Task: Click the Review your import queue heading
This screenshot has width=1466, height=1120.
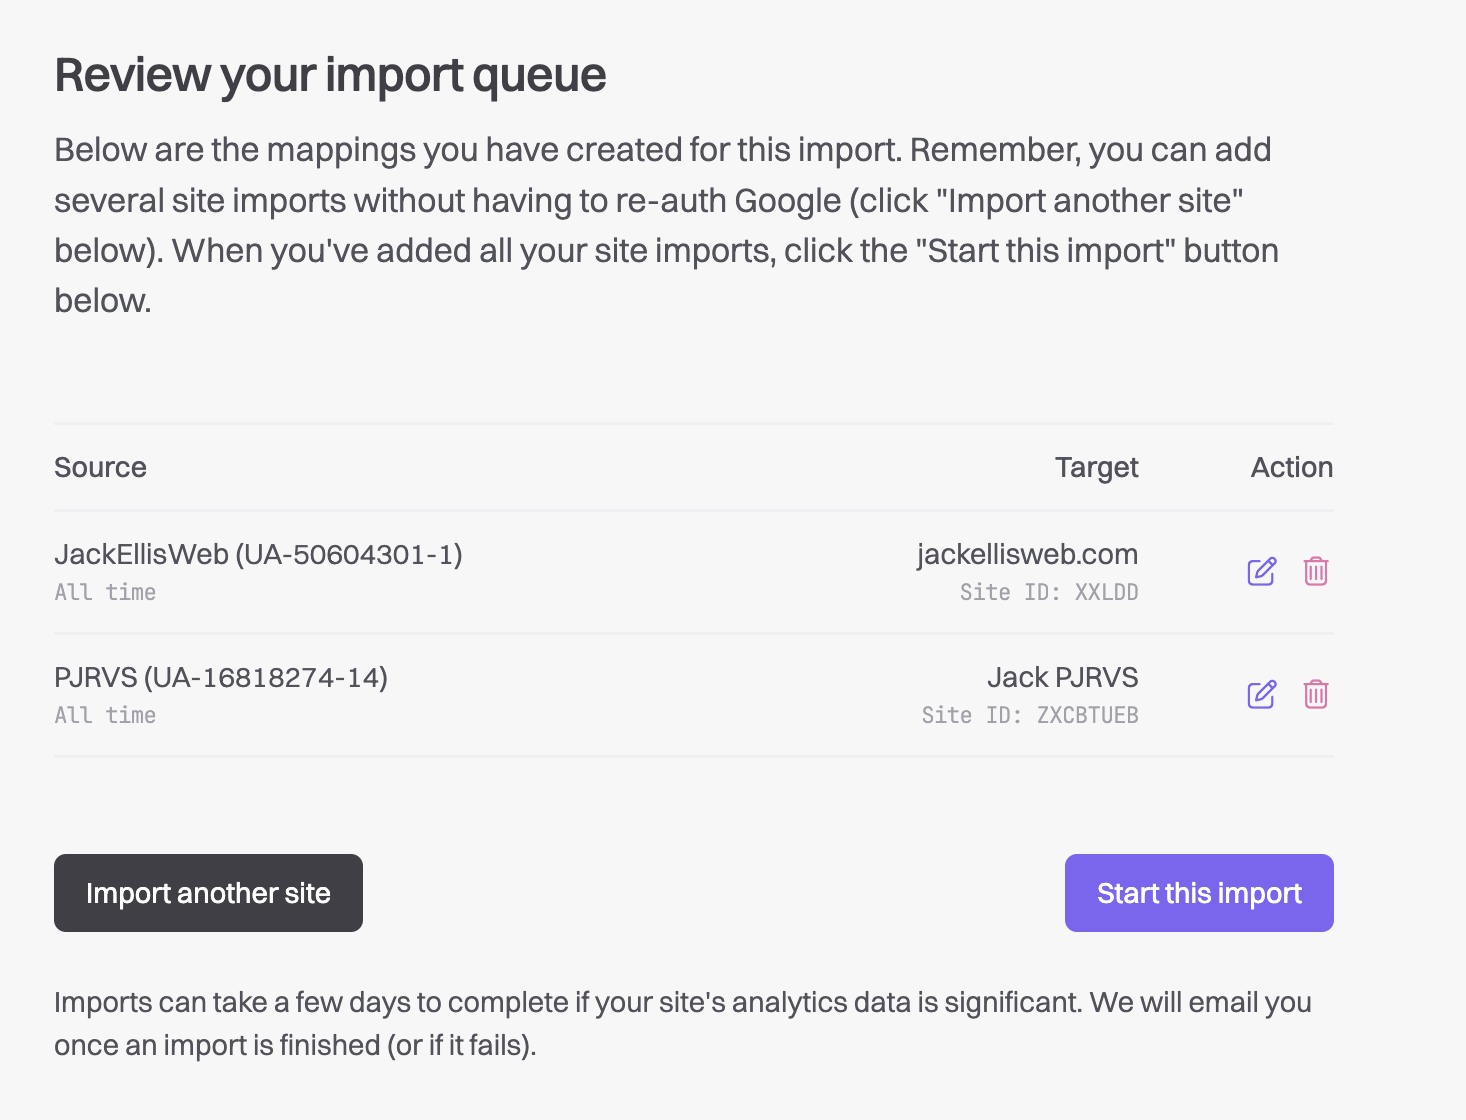Action: [330, 74]
